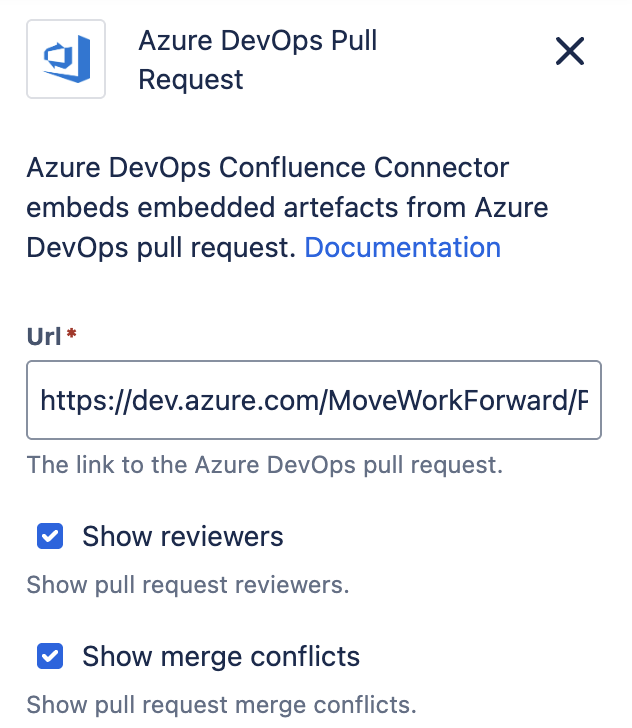Image resolution: width=632 pixels, height=728 pixels.
Task: Click the Azure DevOps Confluence Connector description paragraph
Action: pyautogui.click(x=265, y=207)
